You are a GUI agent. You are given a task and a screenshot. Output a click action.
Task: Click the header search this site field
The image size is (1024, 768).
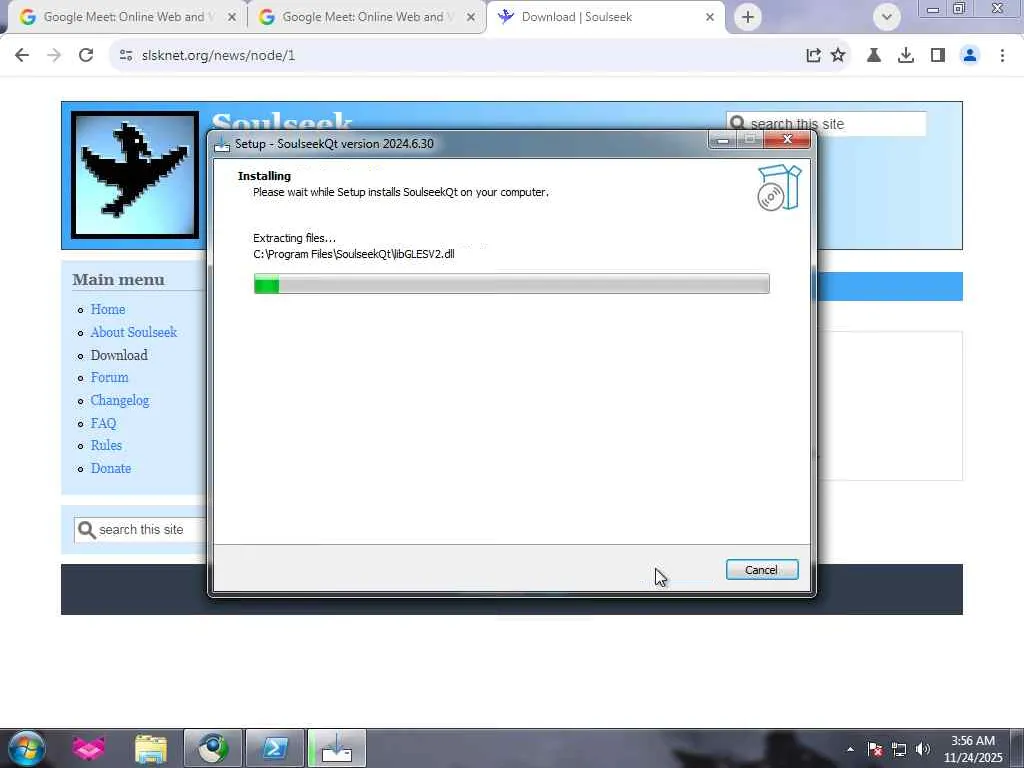pyautogui.click(x=826, y=123)
